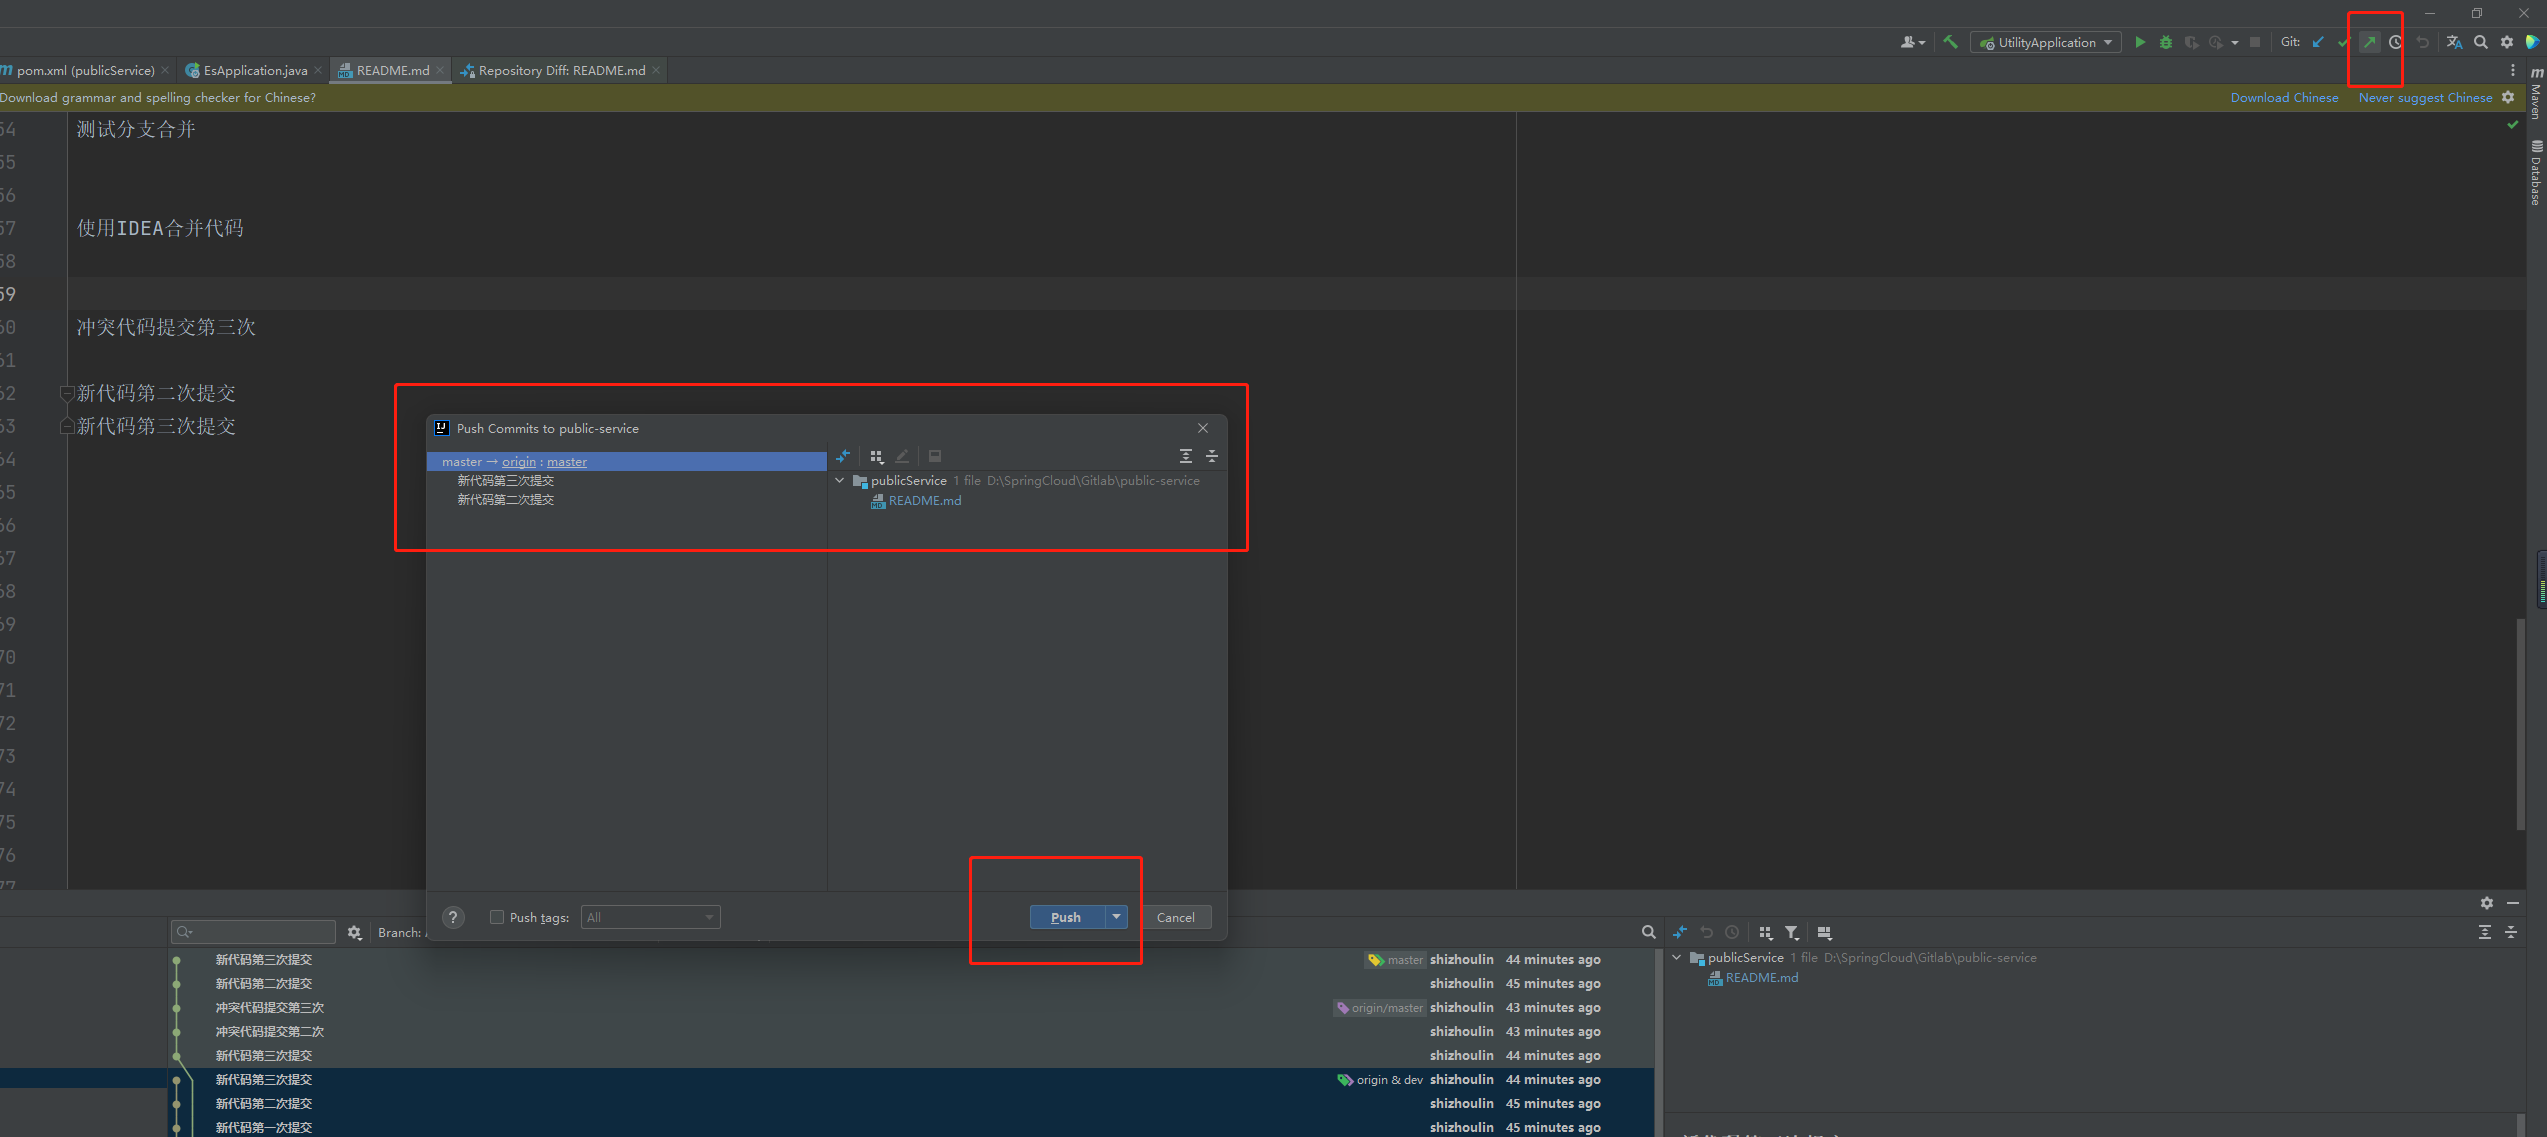Click line 60 text 冲突代码提交第三次 in editor

[x=166, y=327]
